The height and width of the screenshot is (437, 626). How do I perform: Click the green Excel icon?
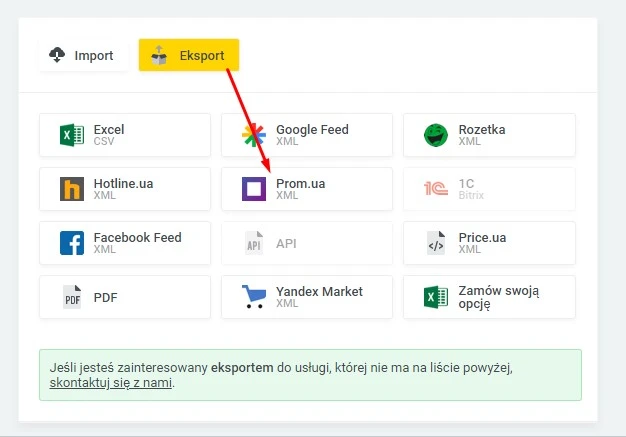click(x=72, y=135)
